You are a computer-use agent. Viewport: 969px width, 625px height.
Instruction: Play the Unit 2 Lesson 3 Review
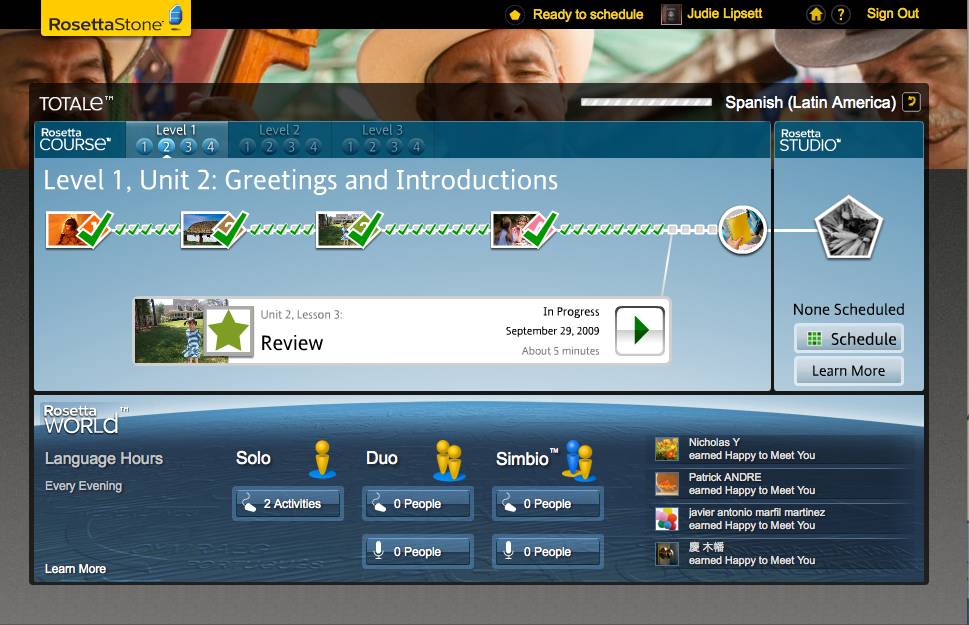pos(640,330)
